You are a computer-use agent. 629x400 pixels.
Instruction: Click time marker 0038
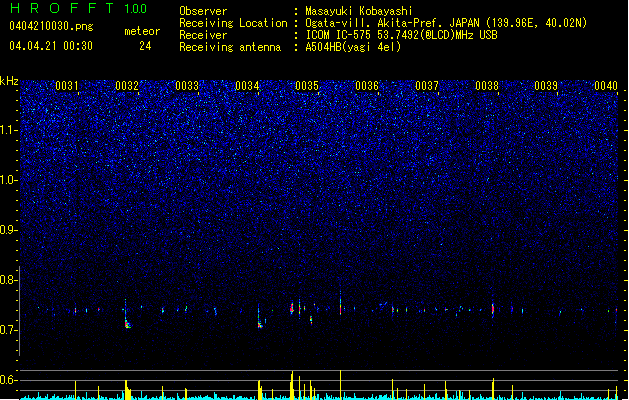pos(487,86)
